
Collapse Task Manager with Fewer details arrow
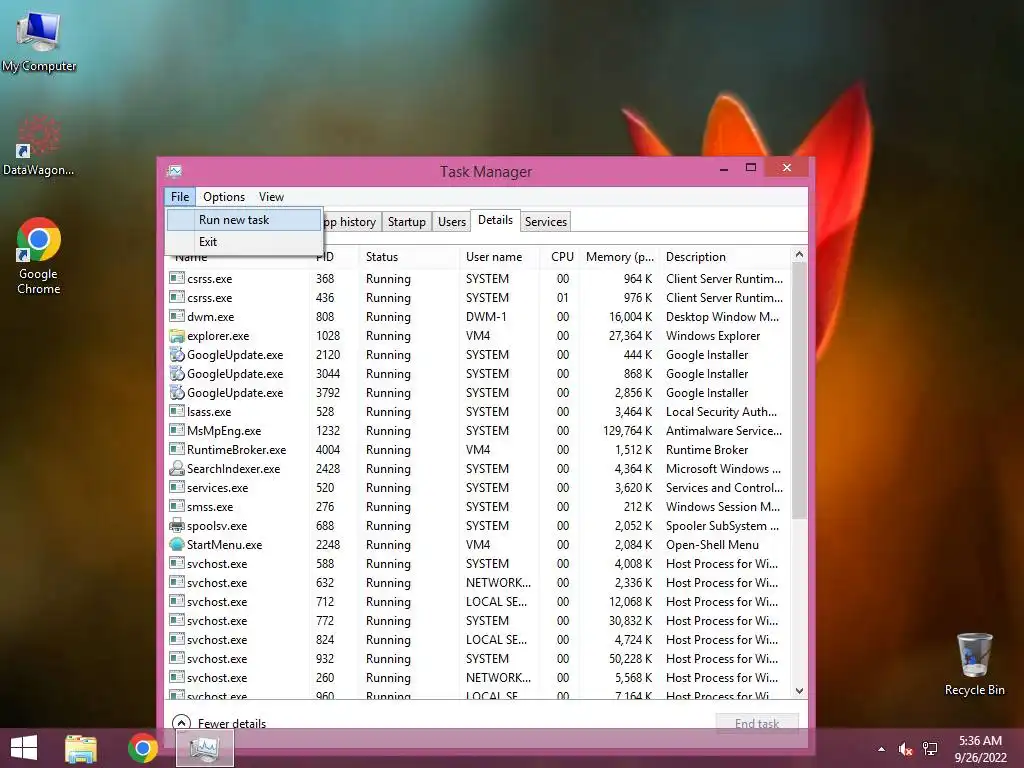[x=181, y=722]
